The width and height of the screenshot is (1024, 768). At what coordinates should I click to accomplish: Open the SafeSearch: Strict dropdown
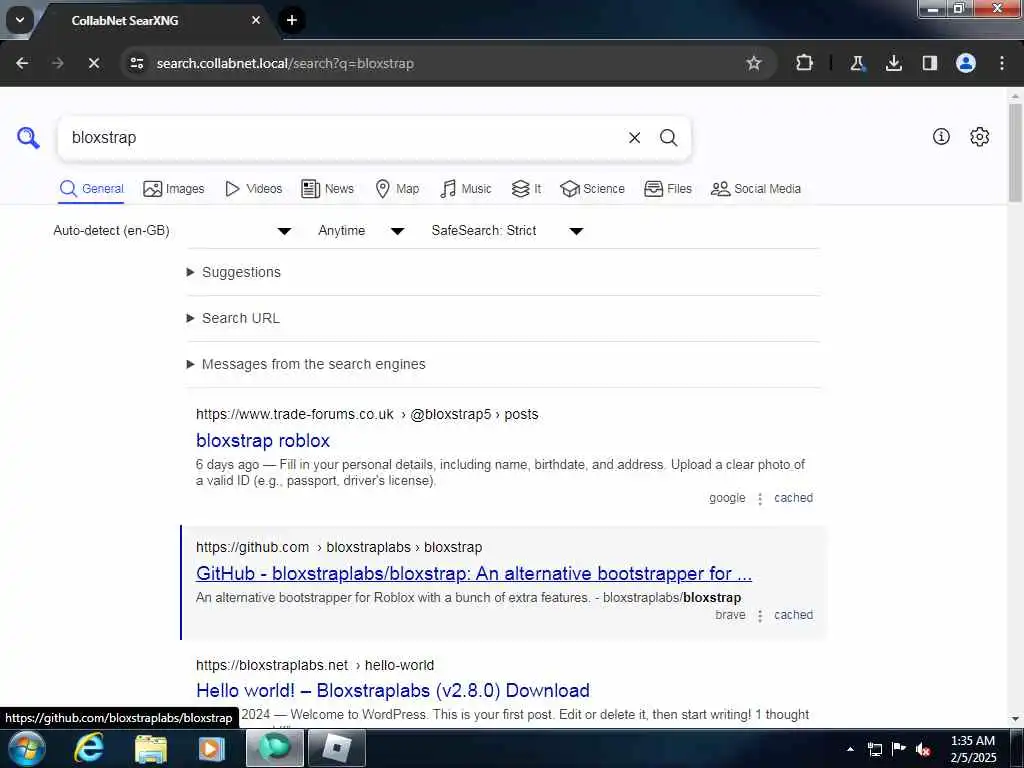coord(507,231)
